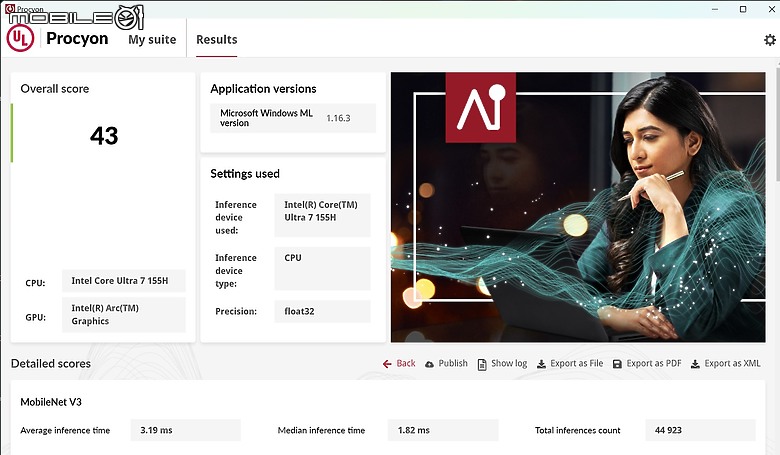This screenshot has width=780, height=455.
Task: Click the vertical scrollbar on the right
Action: coord(777,122)
